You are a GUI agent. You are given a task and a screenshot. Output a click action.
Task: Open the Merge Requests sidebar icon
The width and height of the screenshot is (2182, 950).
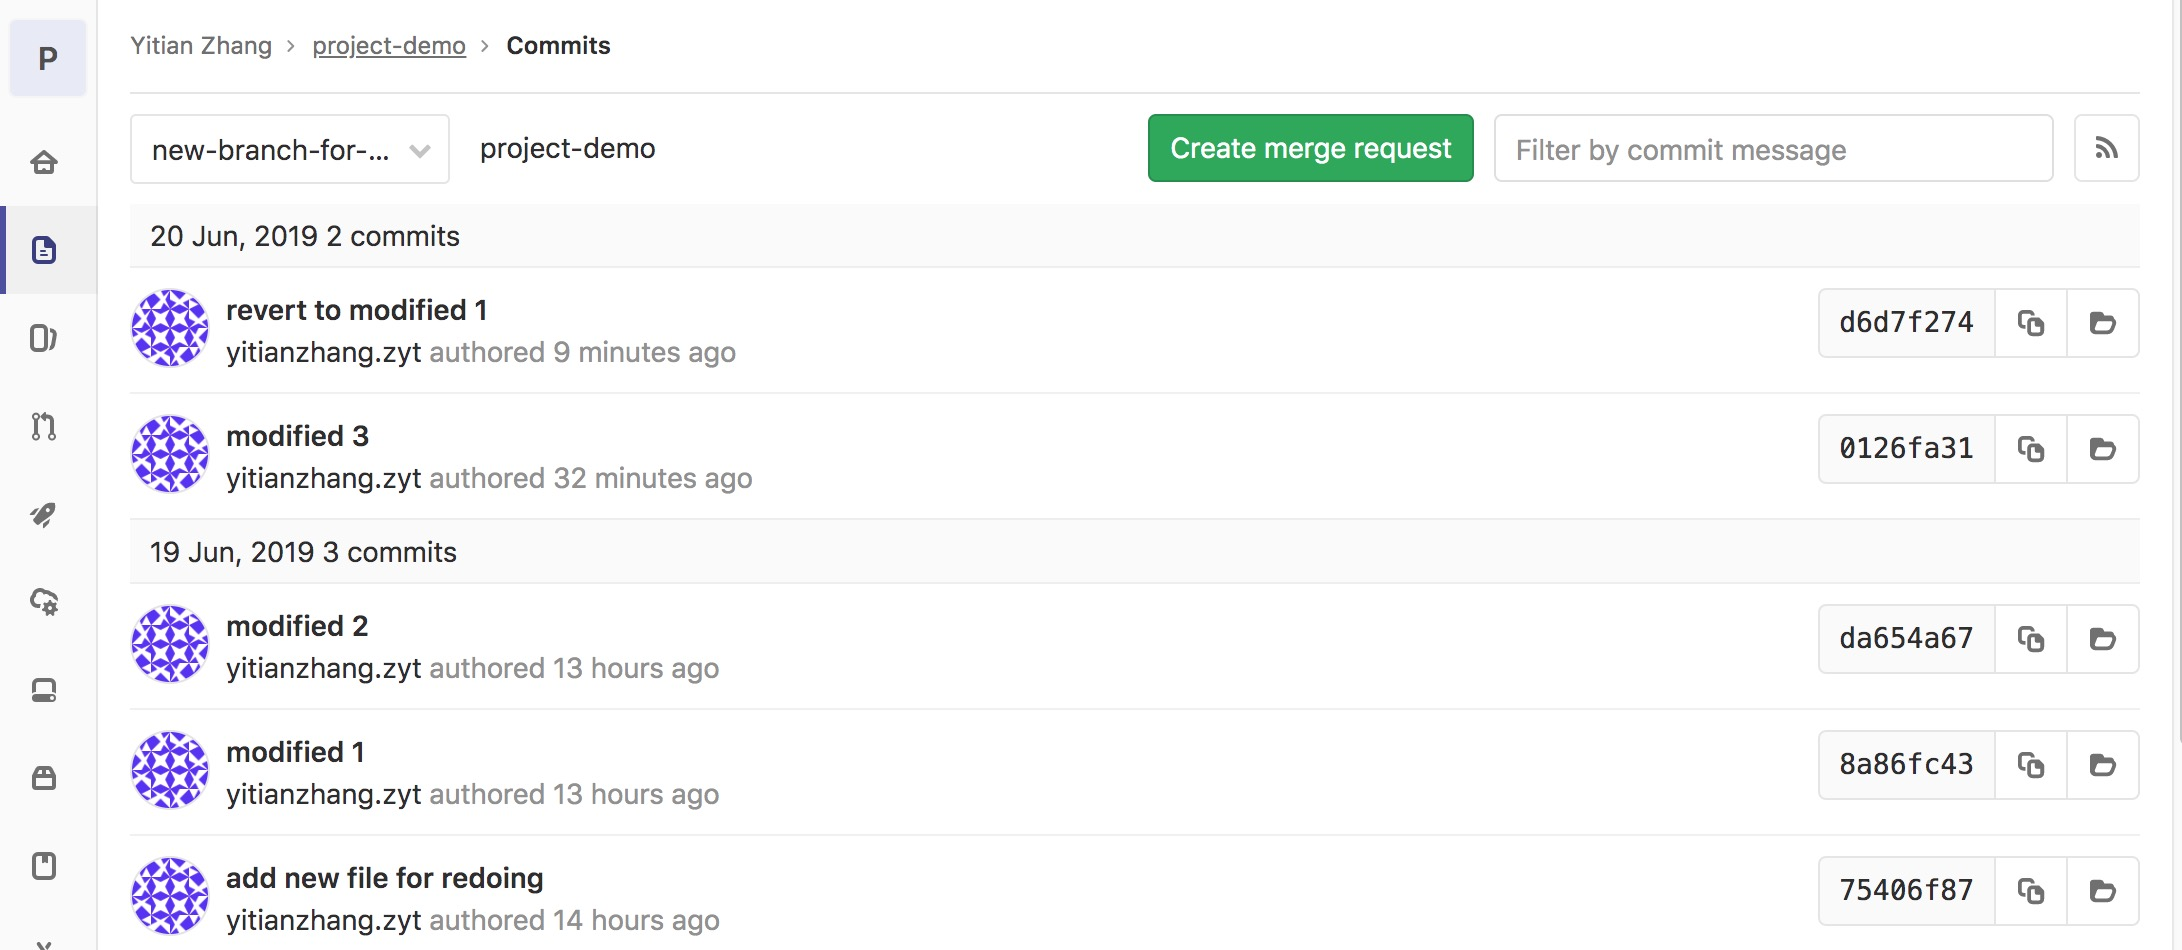[x=44, y=427]
